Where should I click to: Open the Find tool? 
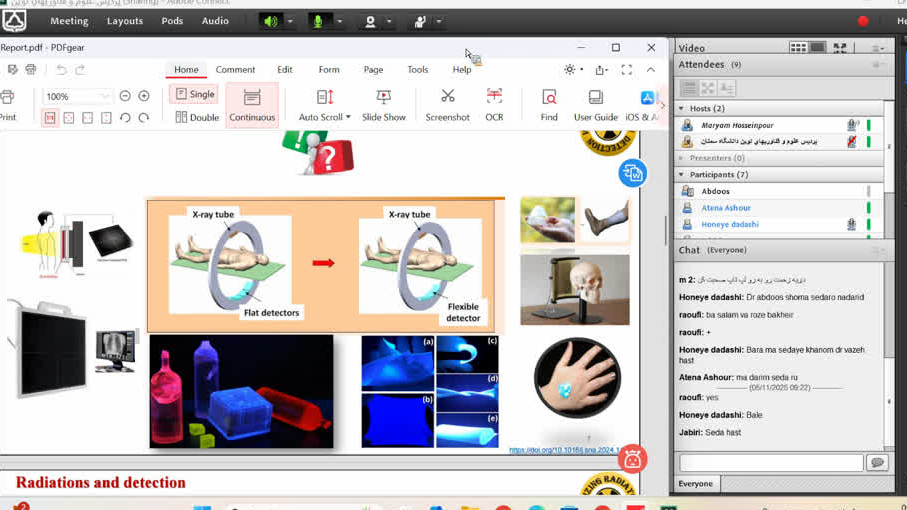pos(549,105)
